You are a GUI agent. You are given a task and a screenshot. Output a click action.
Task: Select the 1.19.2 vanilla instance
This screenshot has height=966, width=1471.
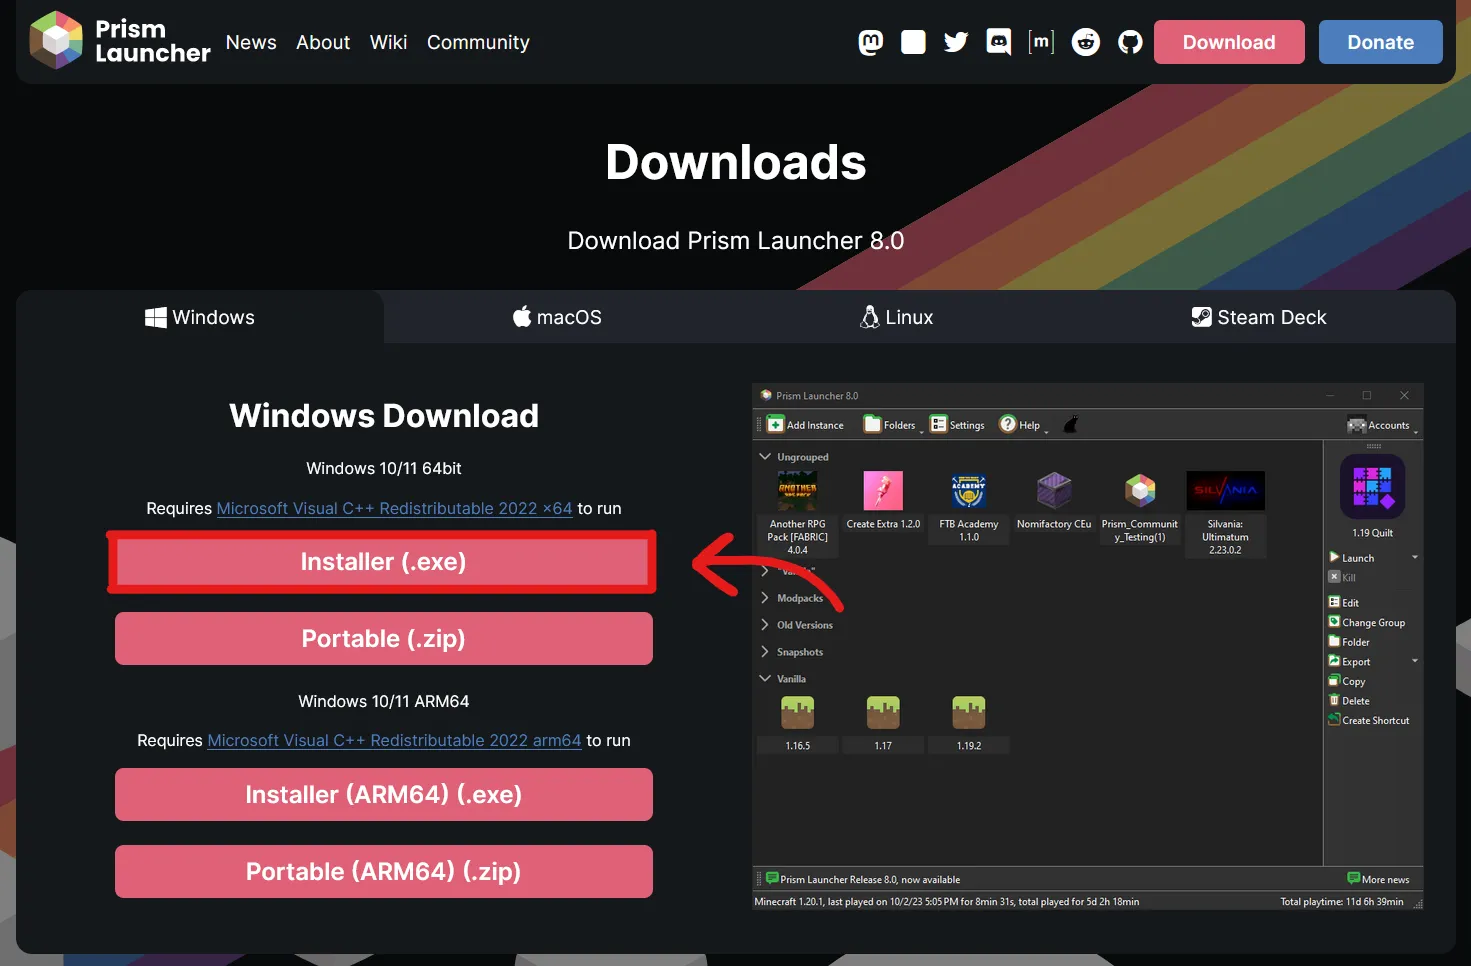[969, 724]
